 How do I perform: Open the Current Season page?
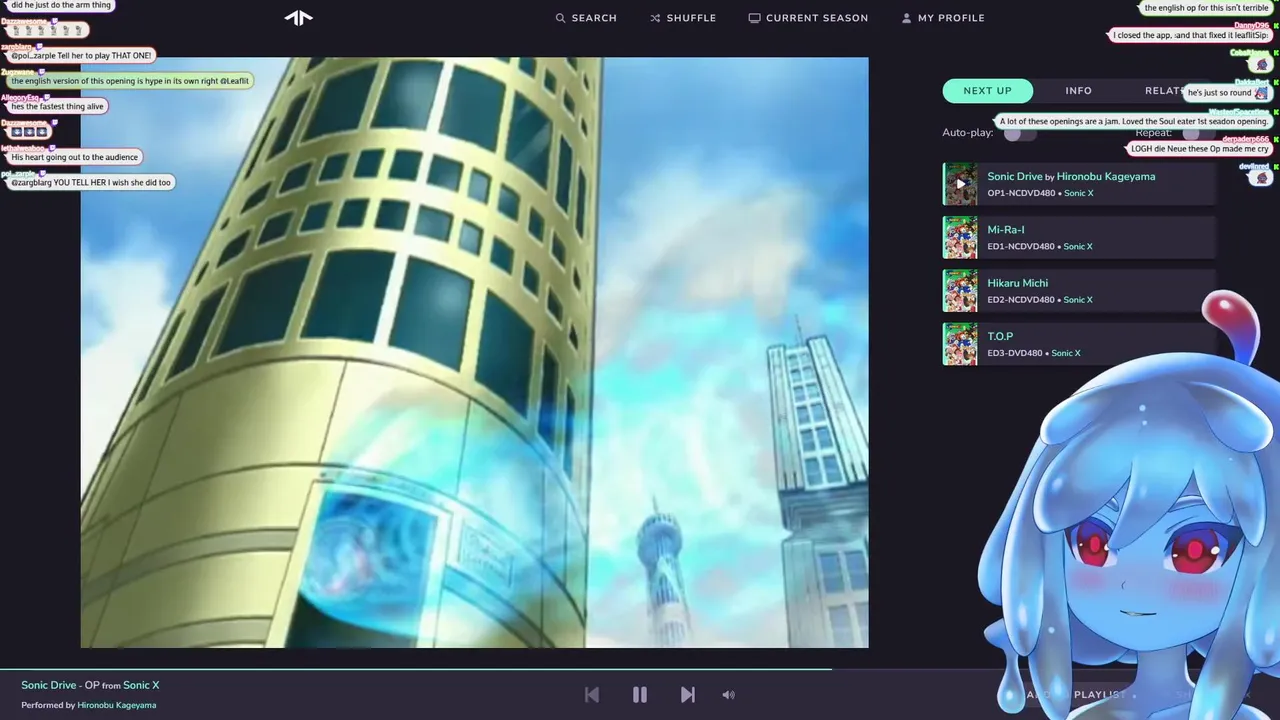808,18
